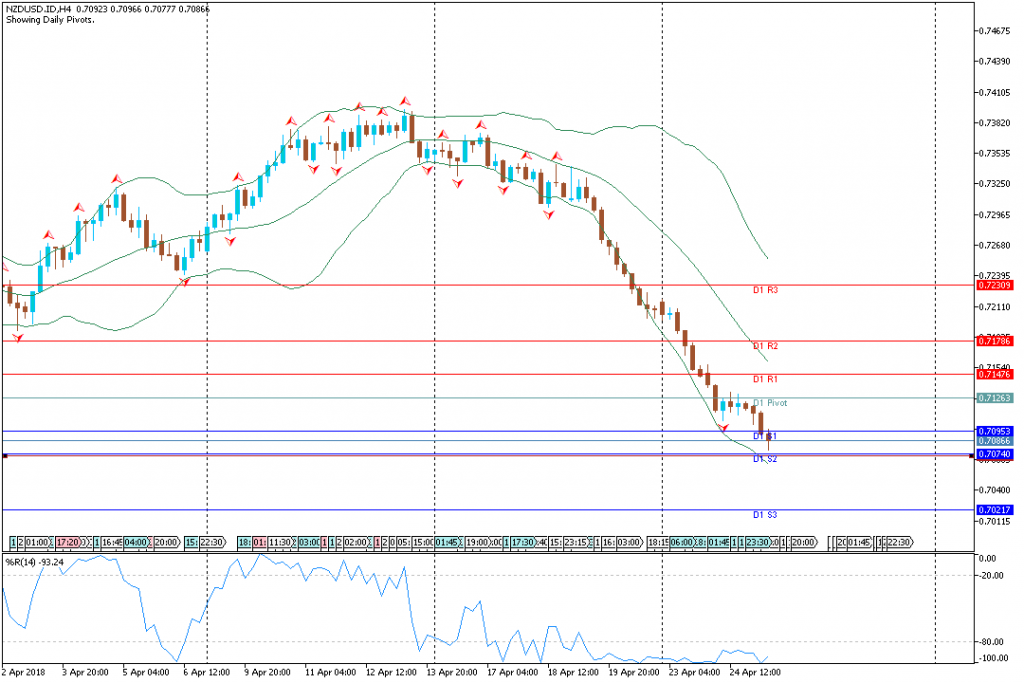The image size is (1024, 683).
Task: Grab the black square handle at the line's left end
Action: (x=5, y=456)
